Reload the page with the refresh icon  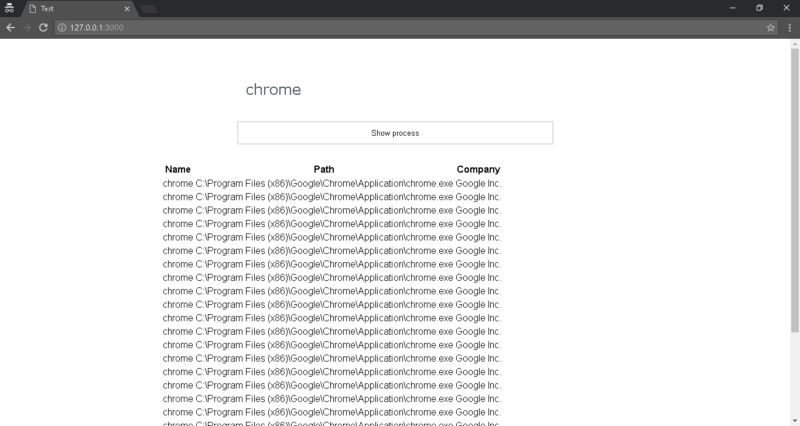[x=43, y=27]
